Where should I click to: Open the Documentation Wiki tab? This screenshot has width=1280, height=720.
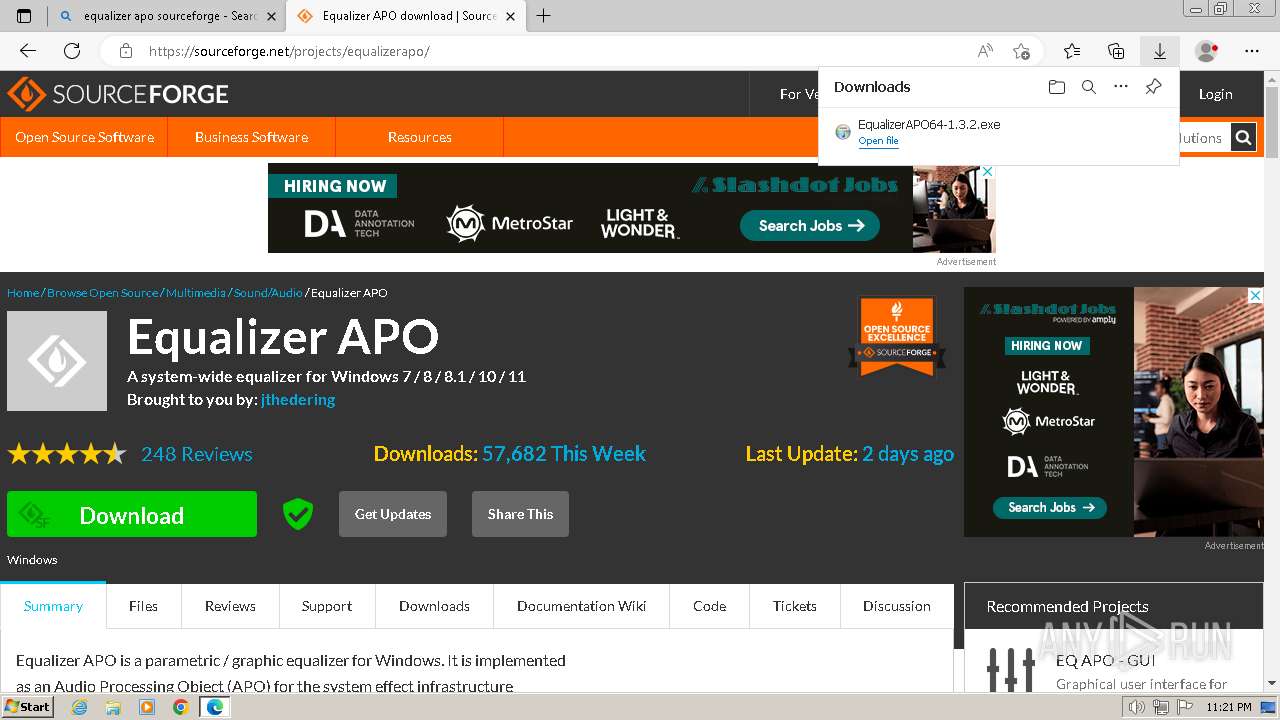click(x=581, y=606)
